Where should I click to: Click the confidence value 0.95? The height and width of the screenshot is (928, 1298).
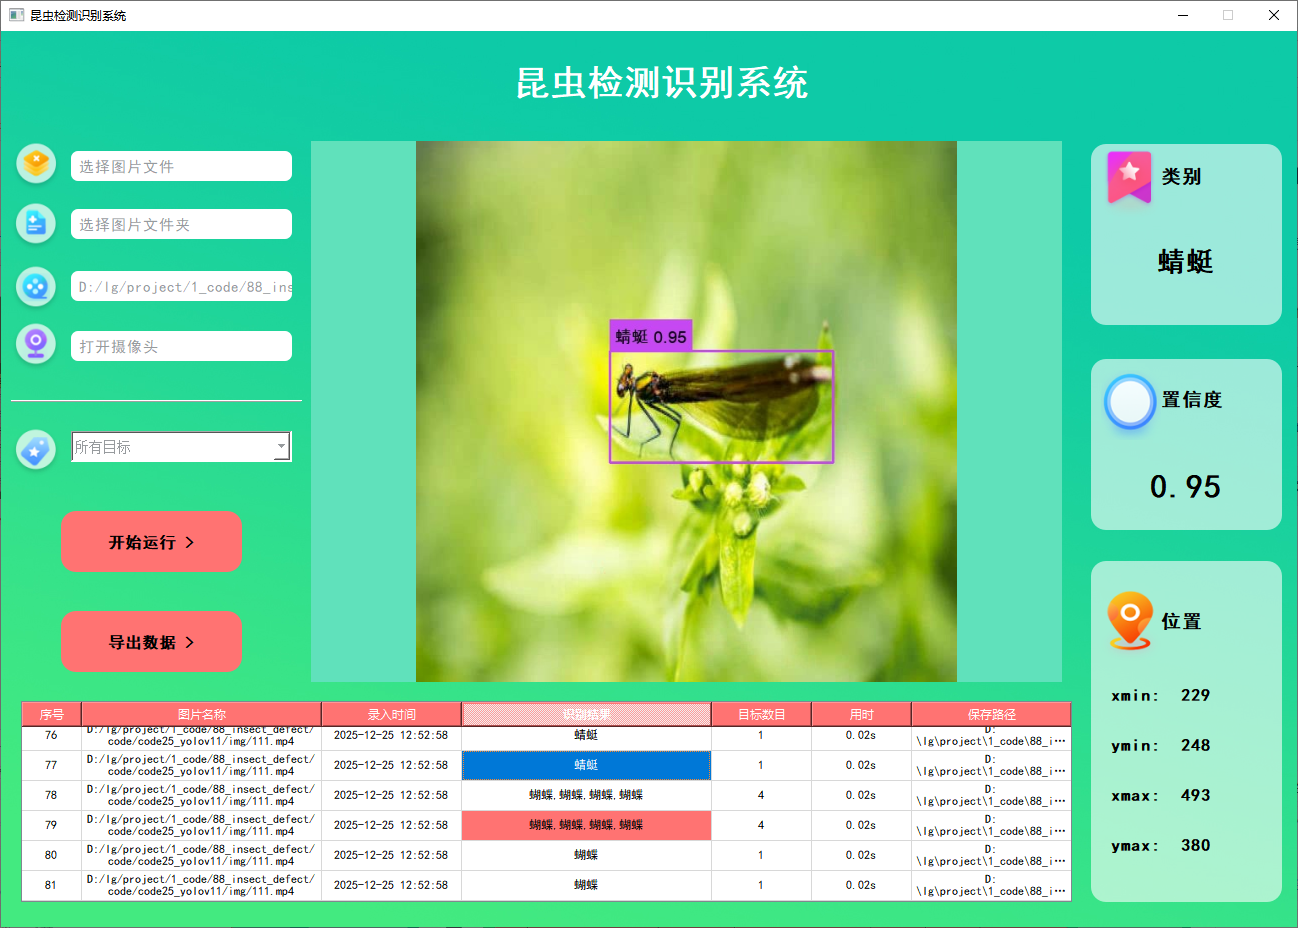[x=1185, y=487]
